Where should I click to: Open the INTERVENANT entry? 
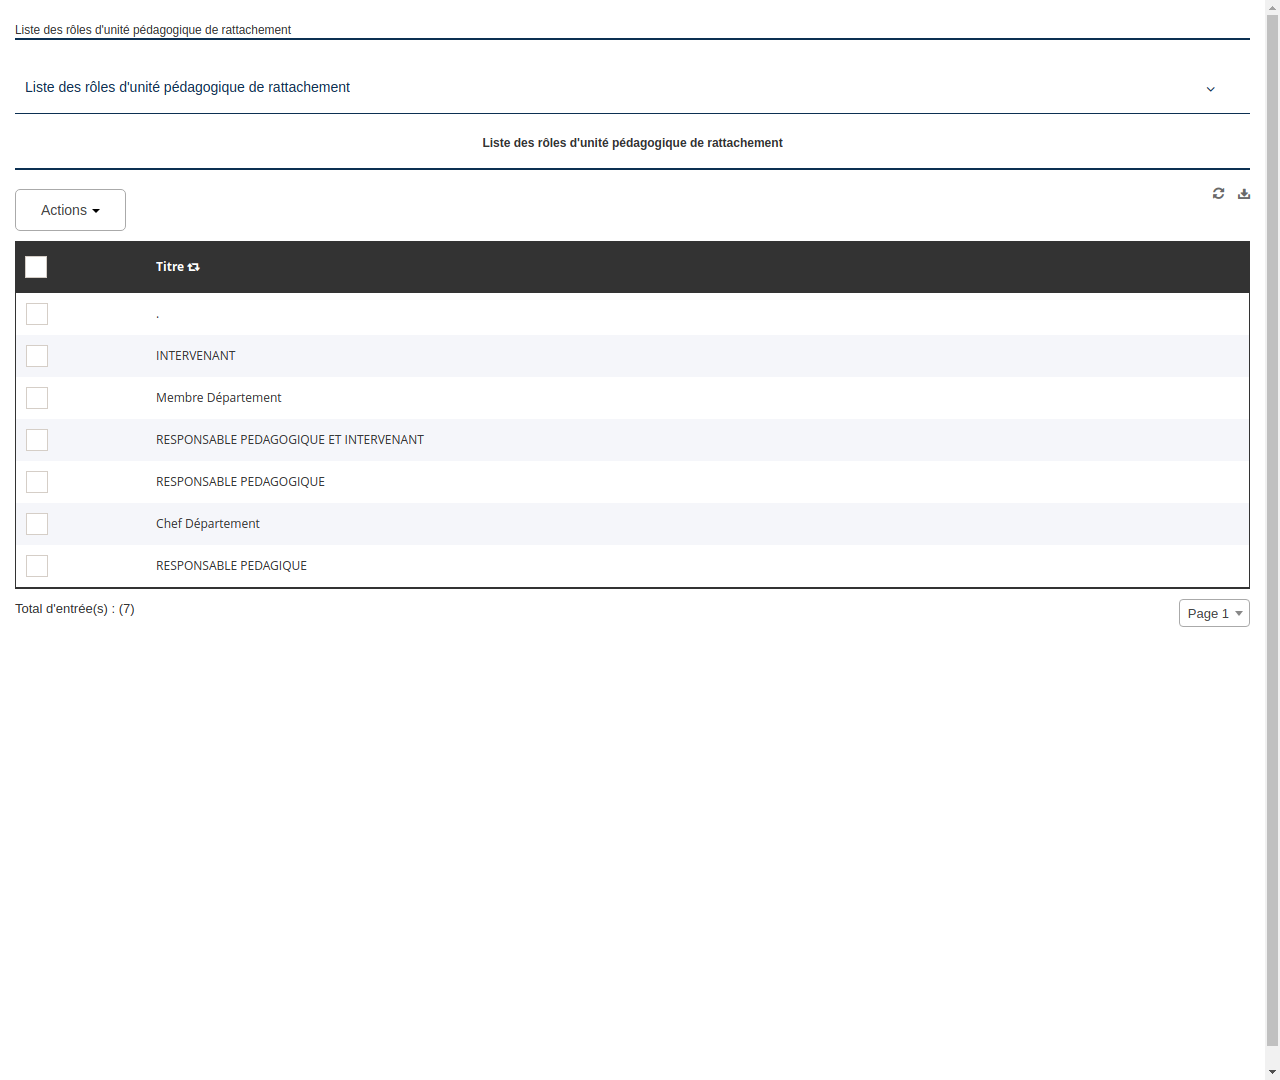point(195,356)
